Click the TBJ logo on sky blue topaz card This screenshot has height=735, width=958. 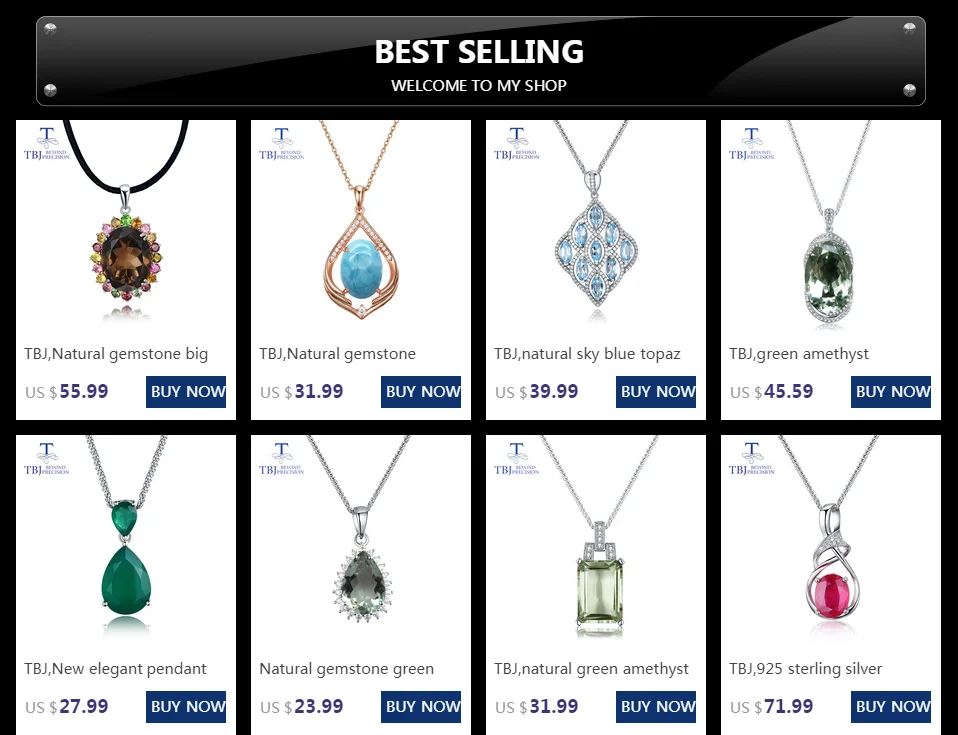click(x=517, y=144)
